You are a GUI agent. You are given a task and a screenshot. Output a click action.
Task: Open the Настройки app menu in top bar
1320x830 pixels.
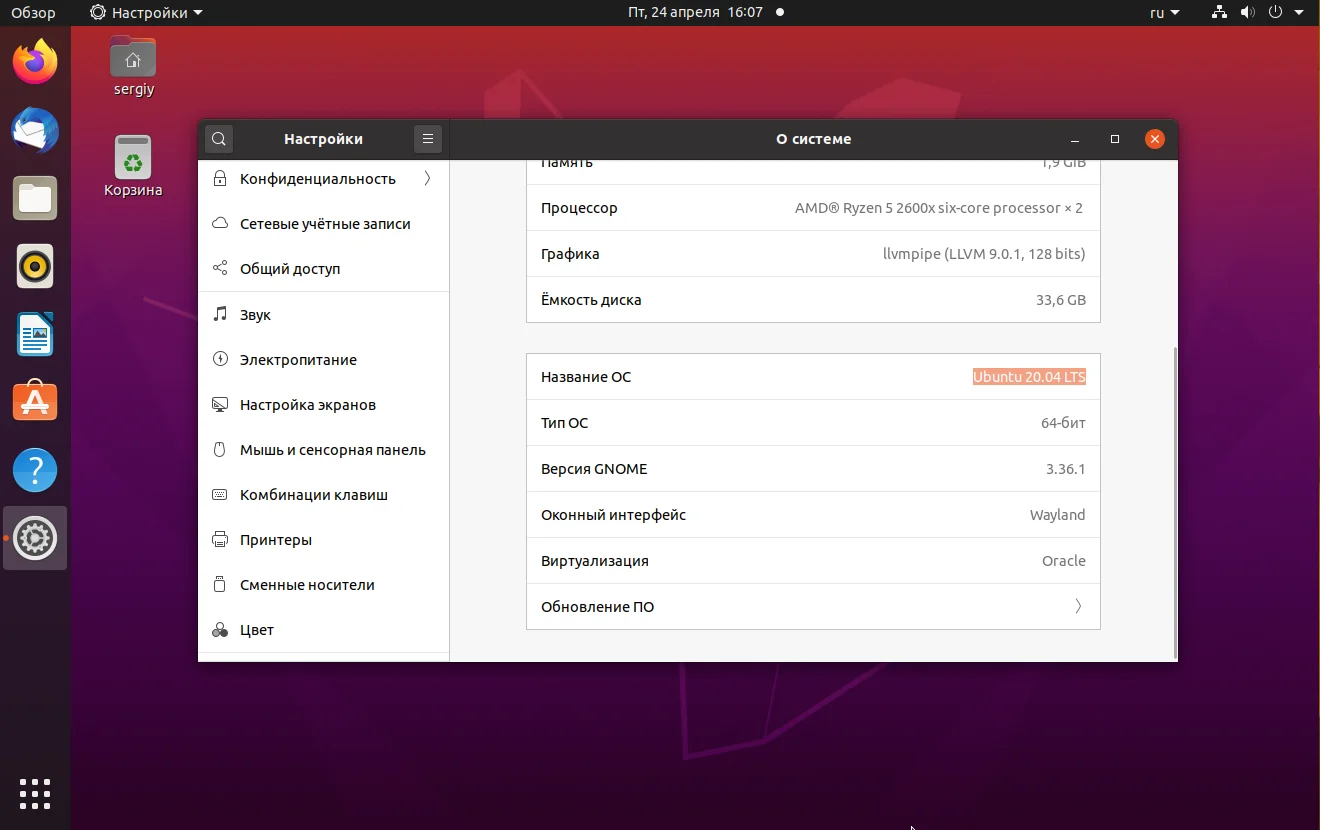[146, 13]
